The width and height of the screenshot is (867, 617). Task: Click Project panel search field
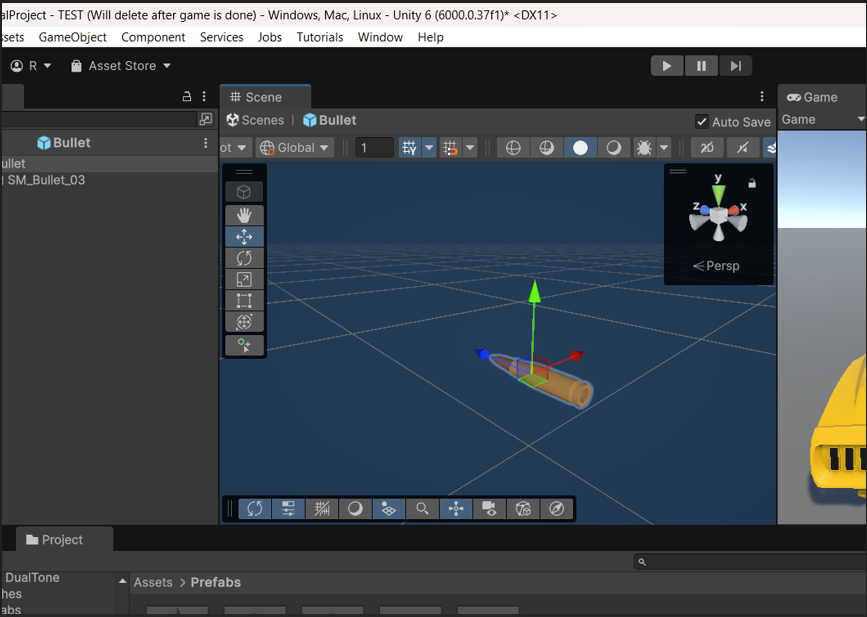[751, 562]
